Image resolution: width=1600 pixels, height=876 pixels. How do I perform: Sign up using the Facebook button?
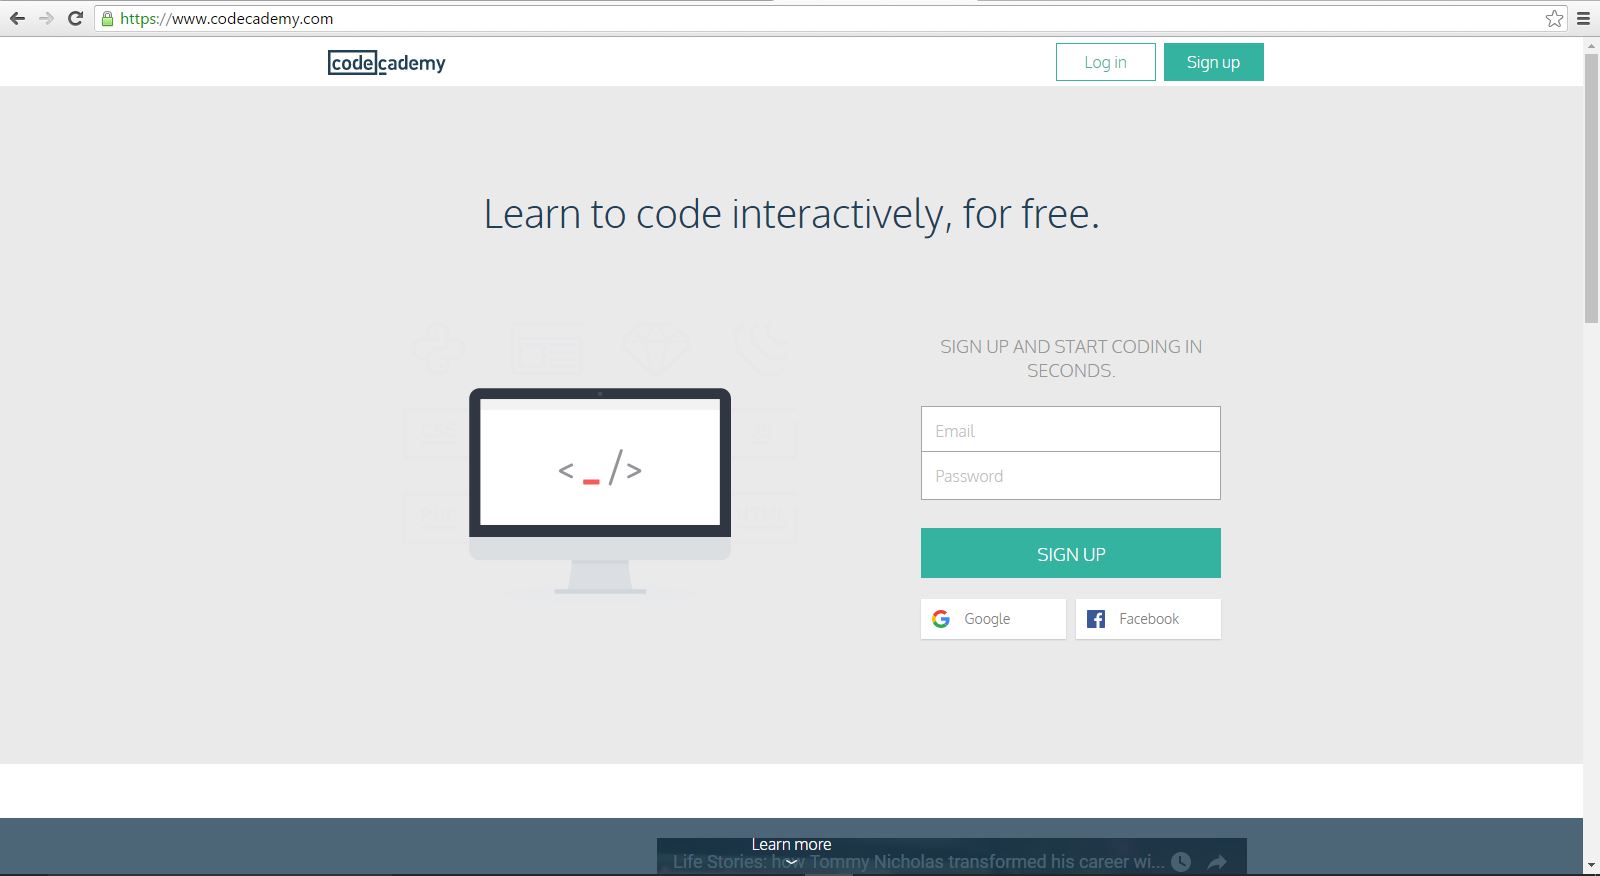(x=1148, y=619)
